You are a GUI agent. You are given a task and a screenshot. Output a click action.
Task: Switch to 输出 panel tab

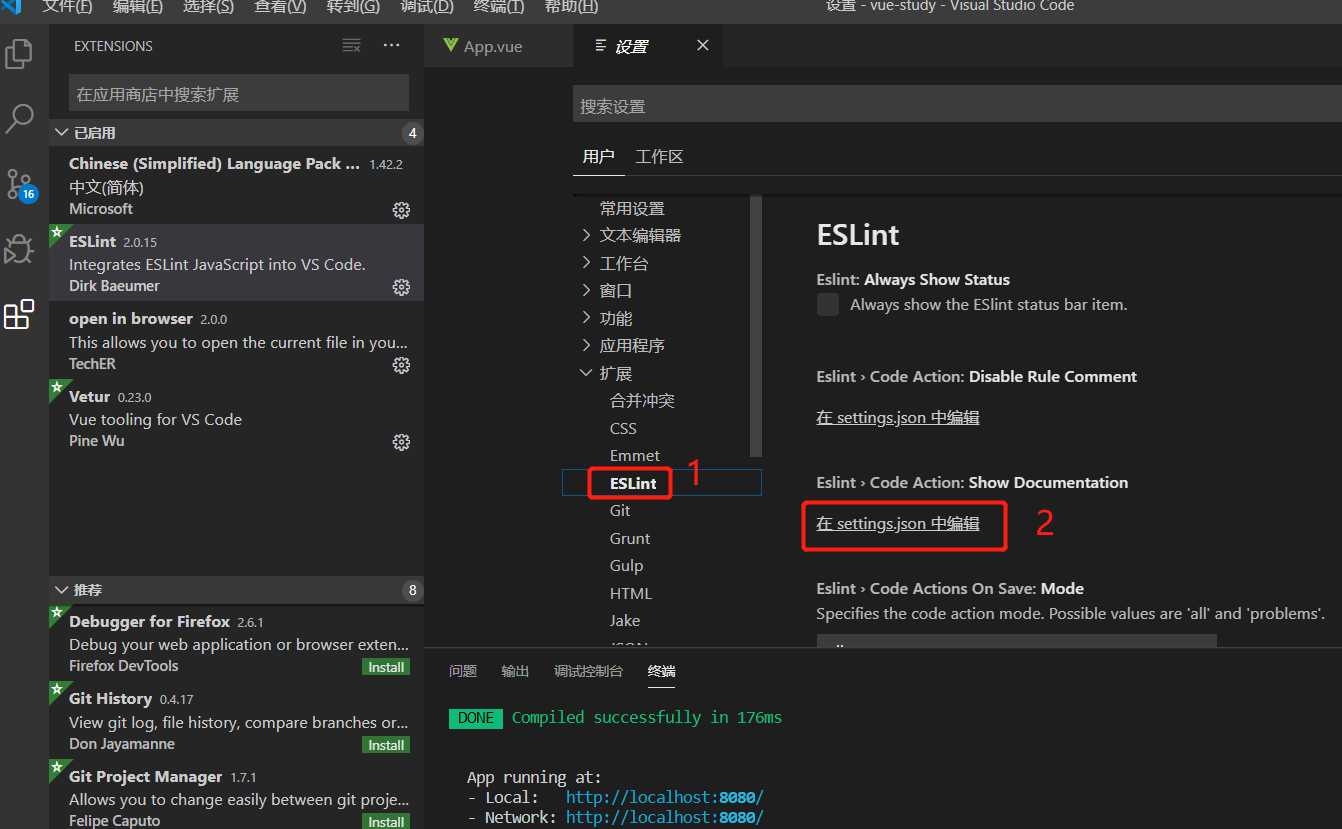(515, 671)
